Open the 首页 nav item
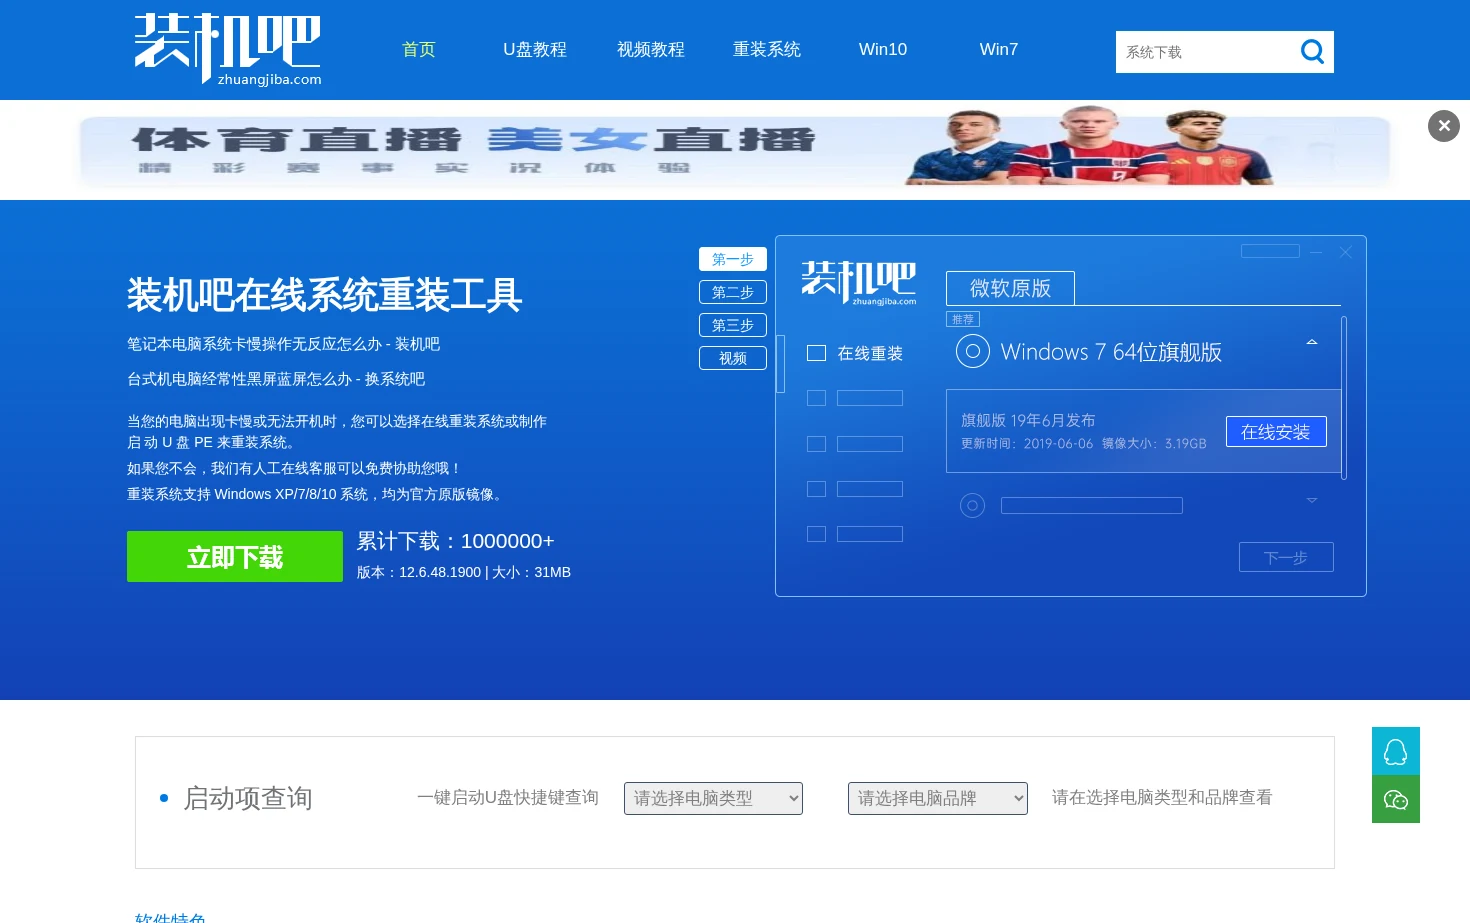The image size is (1470, 923). 419,49
